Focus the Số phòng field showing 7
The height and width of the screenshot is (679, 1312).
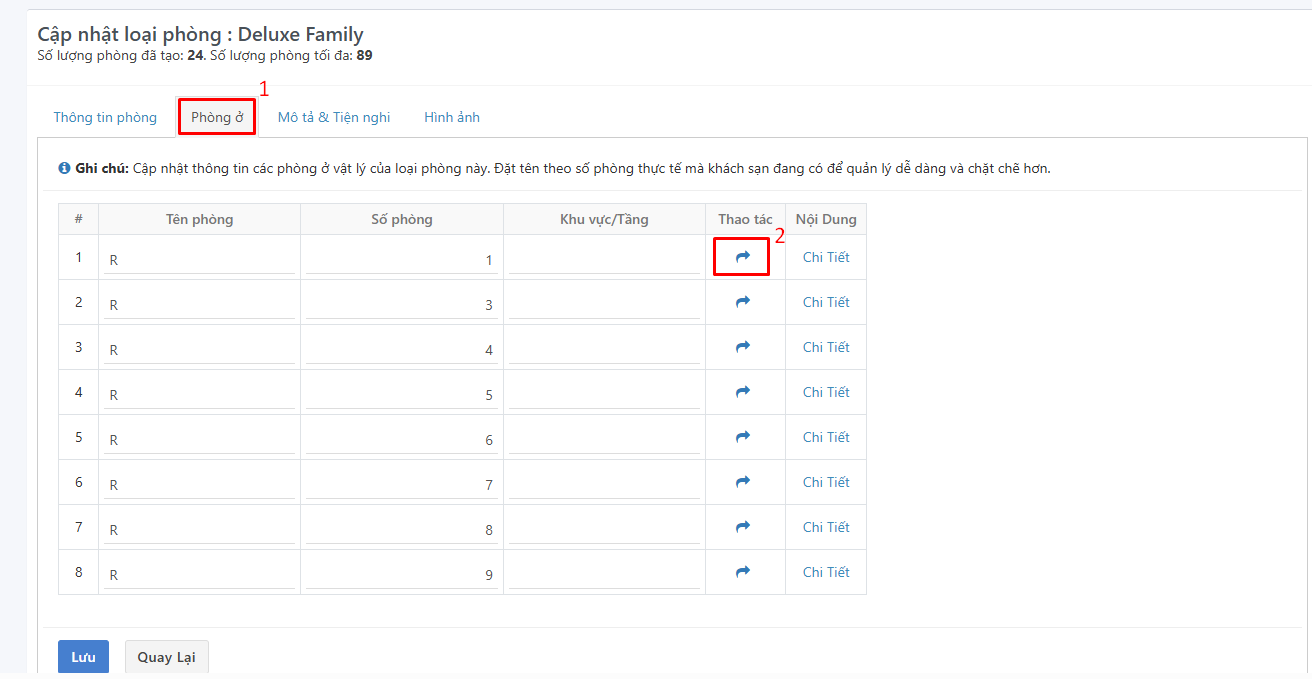(x=402, y=484)
